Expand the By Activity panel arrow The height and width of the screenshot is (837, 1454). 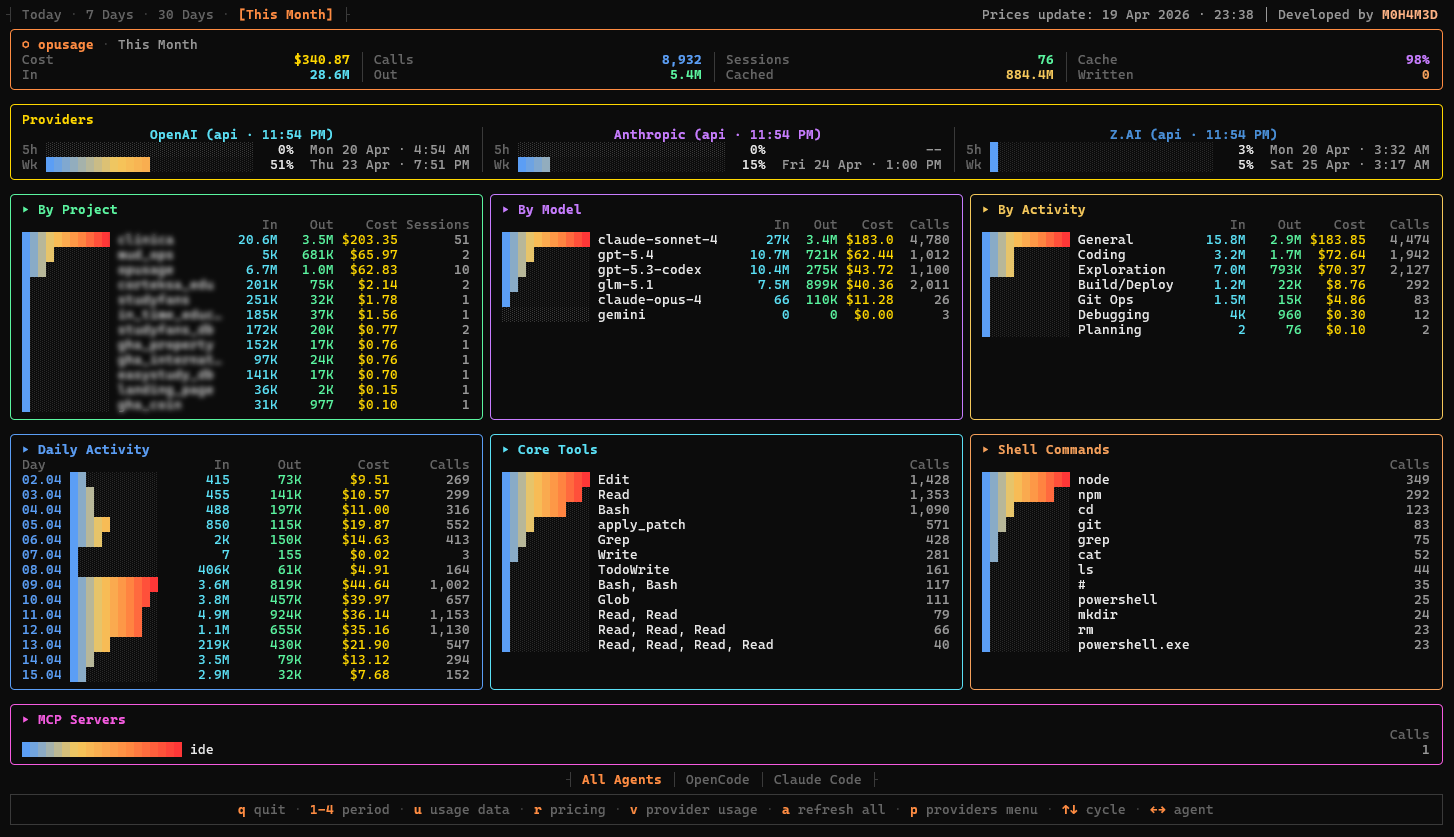coord(986,210)
